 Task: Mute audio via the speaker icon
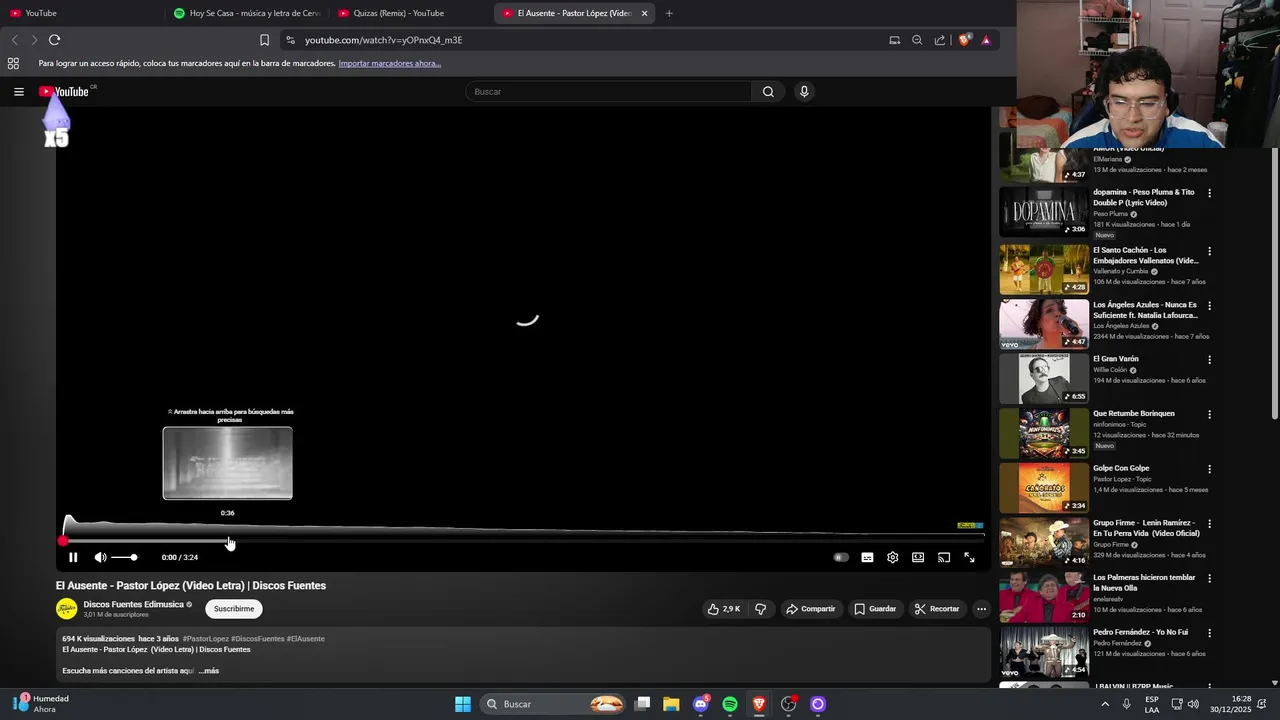100,557
